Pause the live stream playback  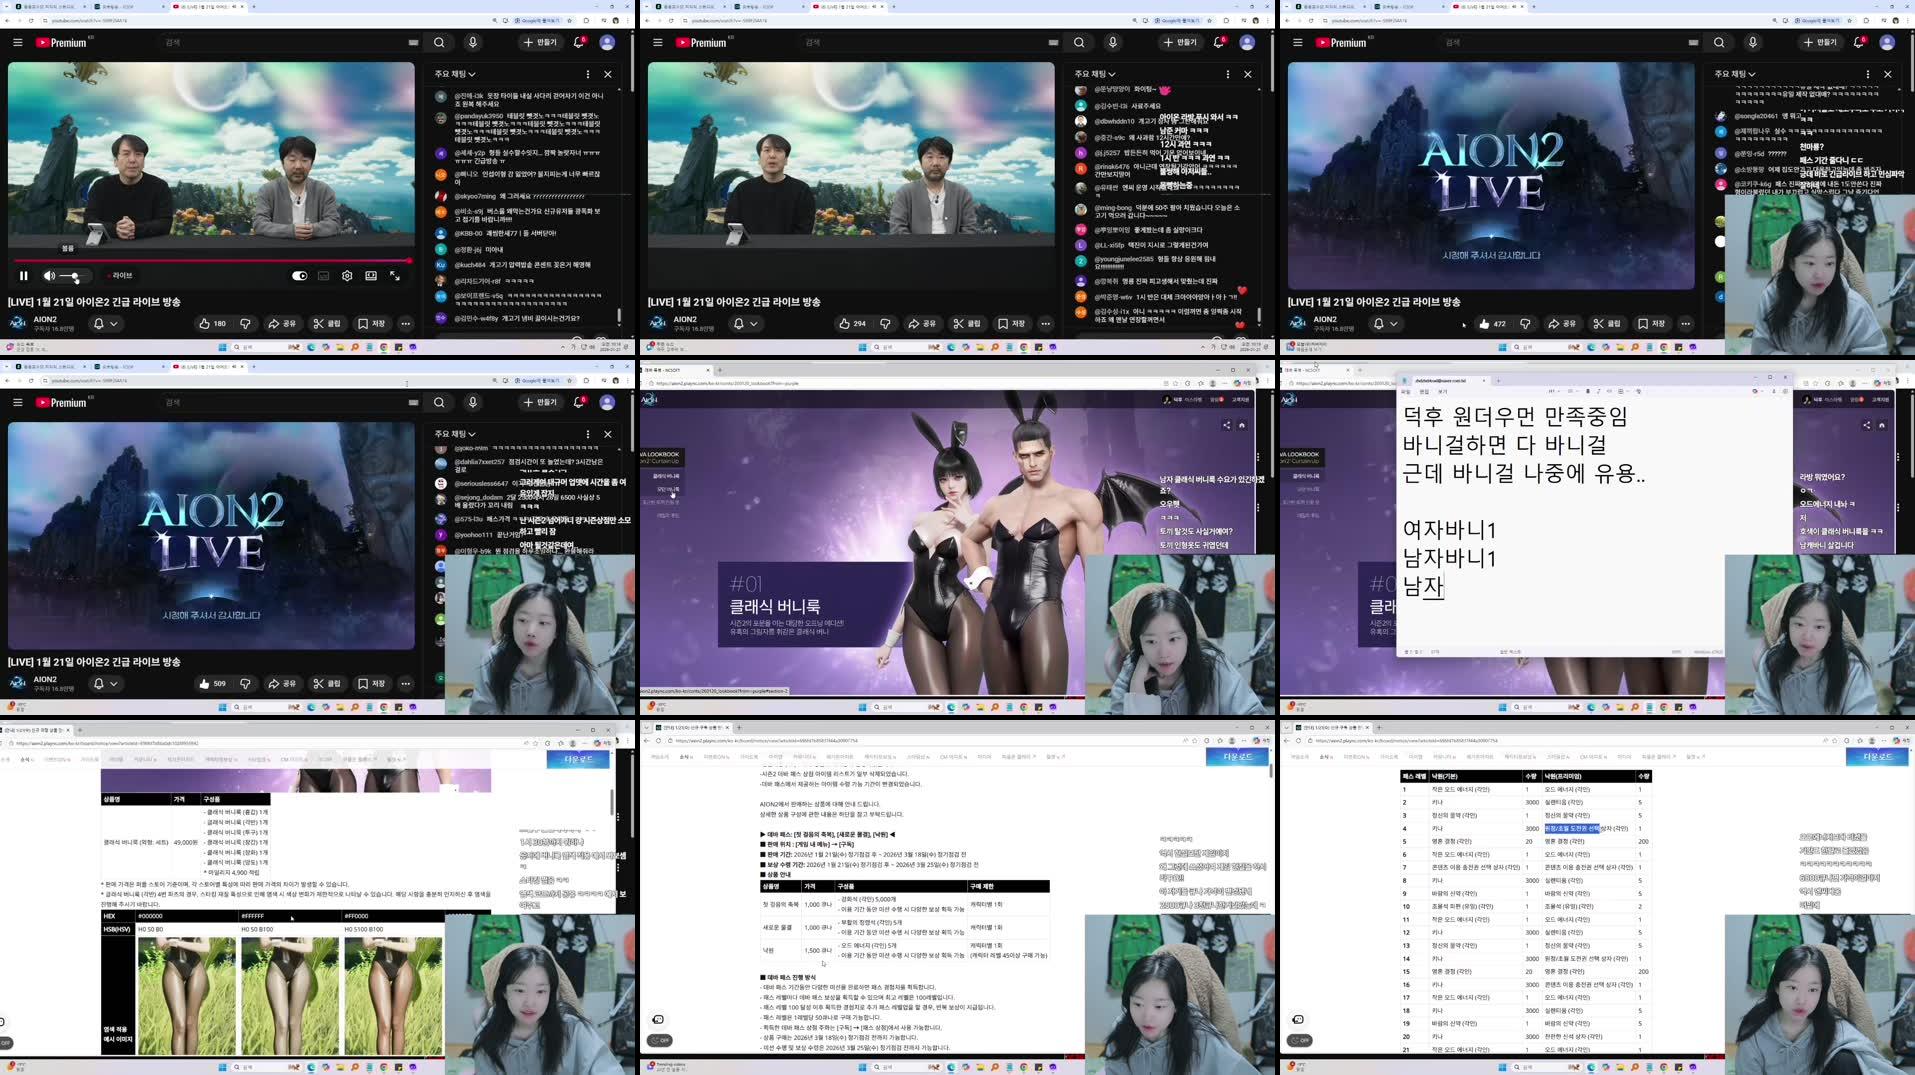coord(24,275)
